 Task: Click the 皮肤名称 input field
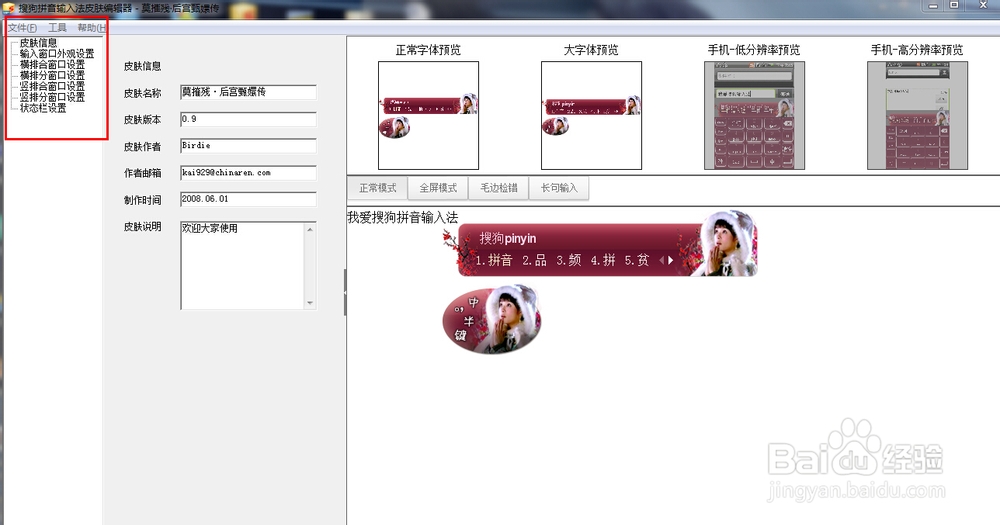pos(248,92)
